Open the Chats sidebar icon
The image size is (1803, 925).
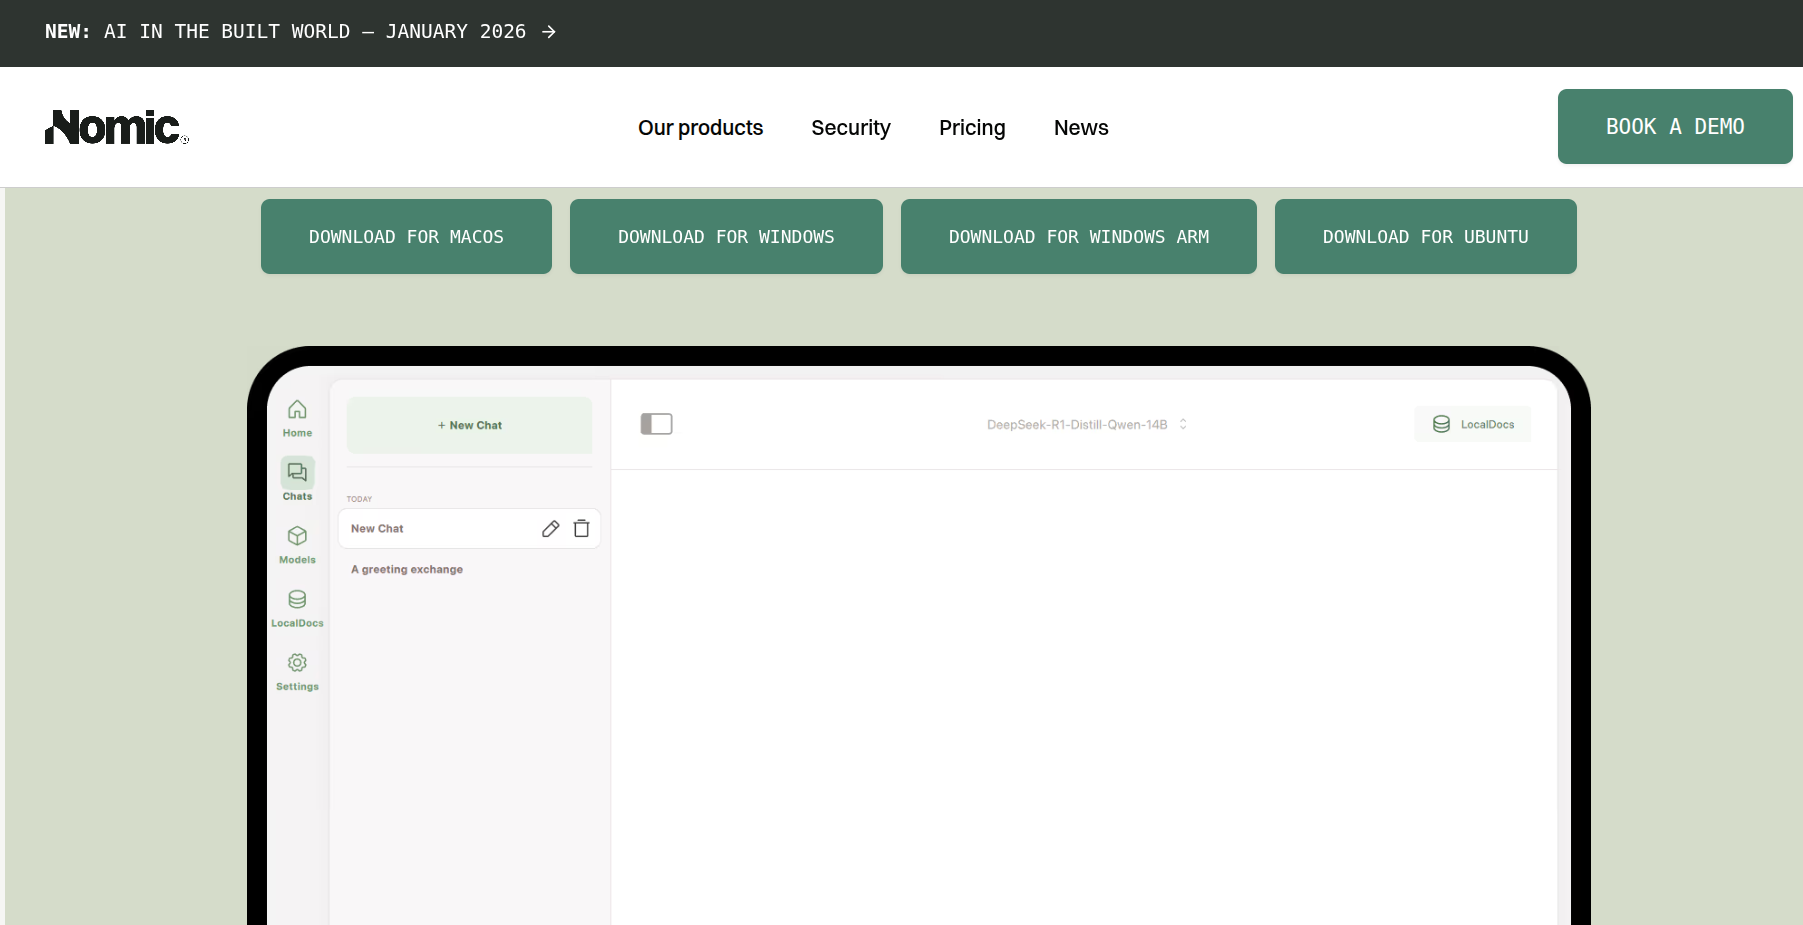(x=297, y=472)
